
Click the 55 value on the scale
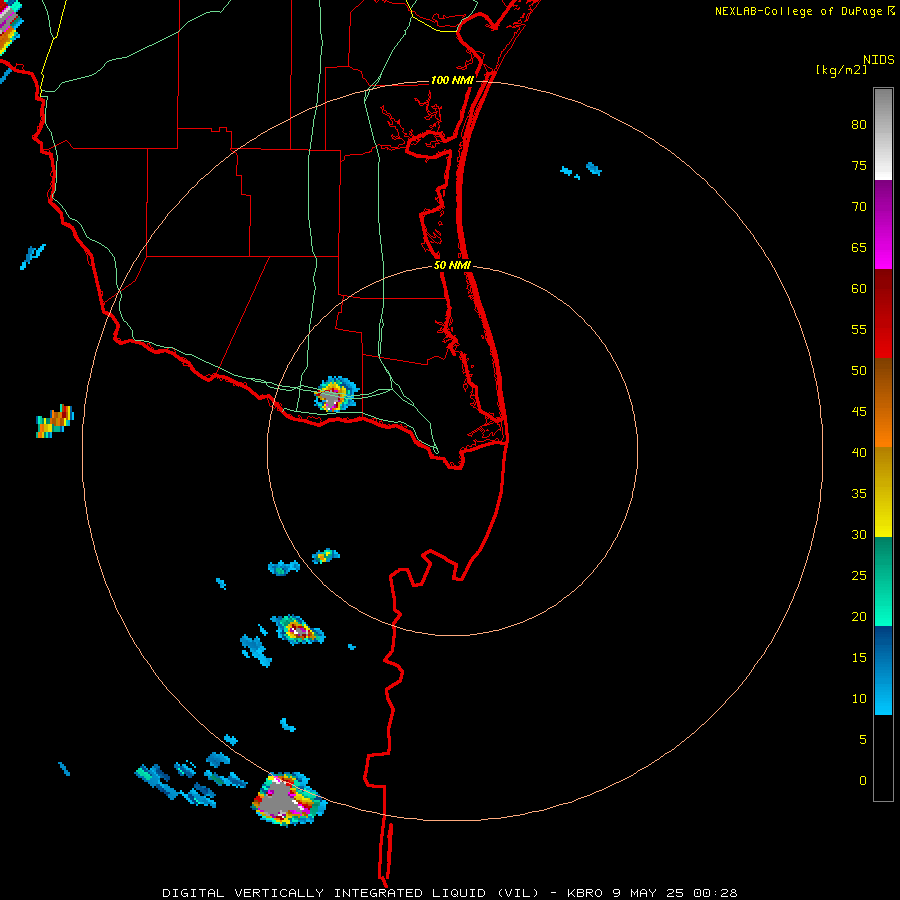coord(859,329)
